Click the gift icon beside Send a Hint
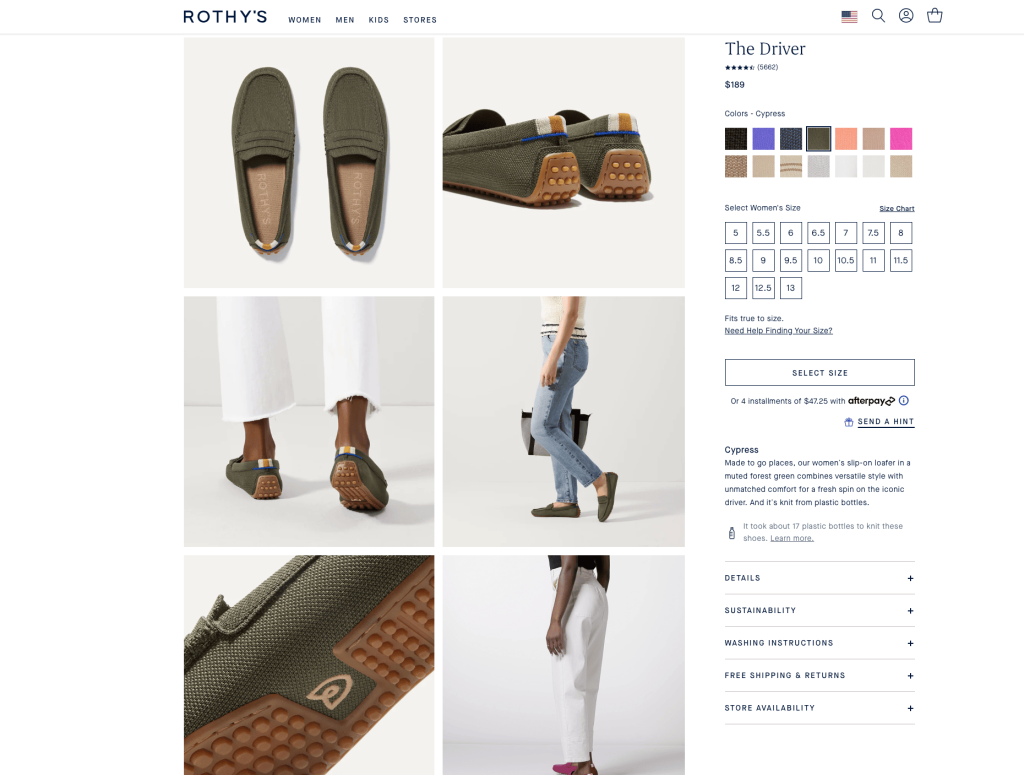 click(849, 422)
